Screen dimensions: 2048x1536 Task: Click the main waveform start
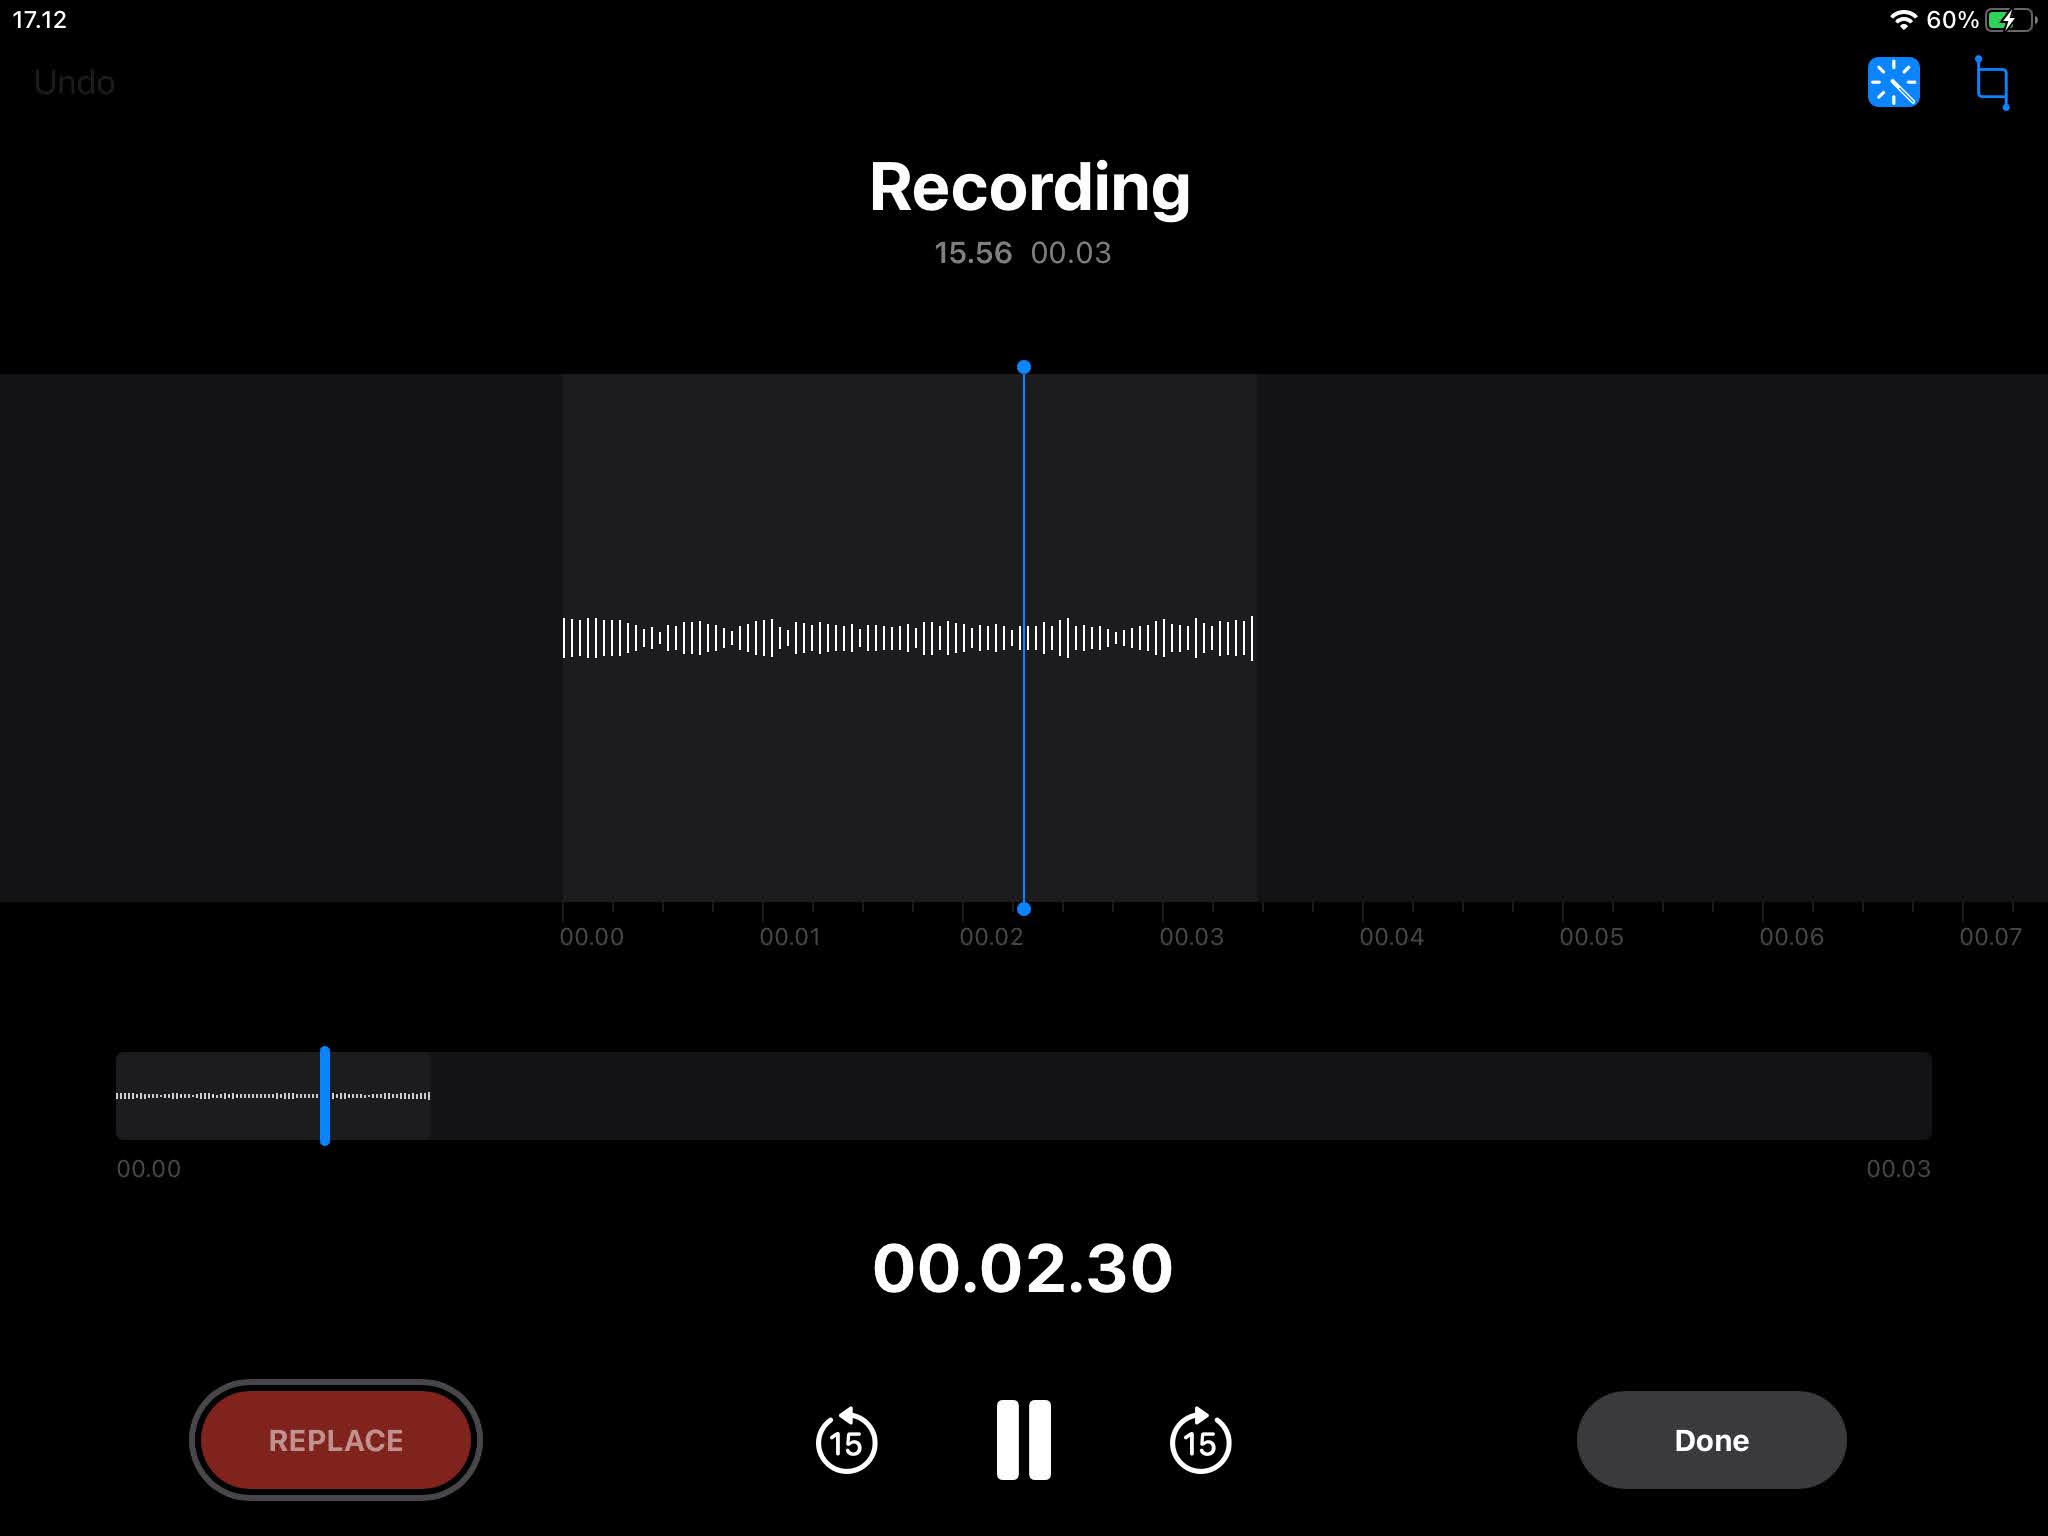coord(566,638)
